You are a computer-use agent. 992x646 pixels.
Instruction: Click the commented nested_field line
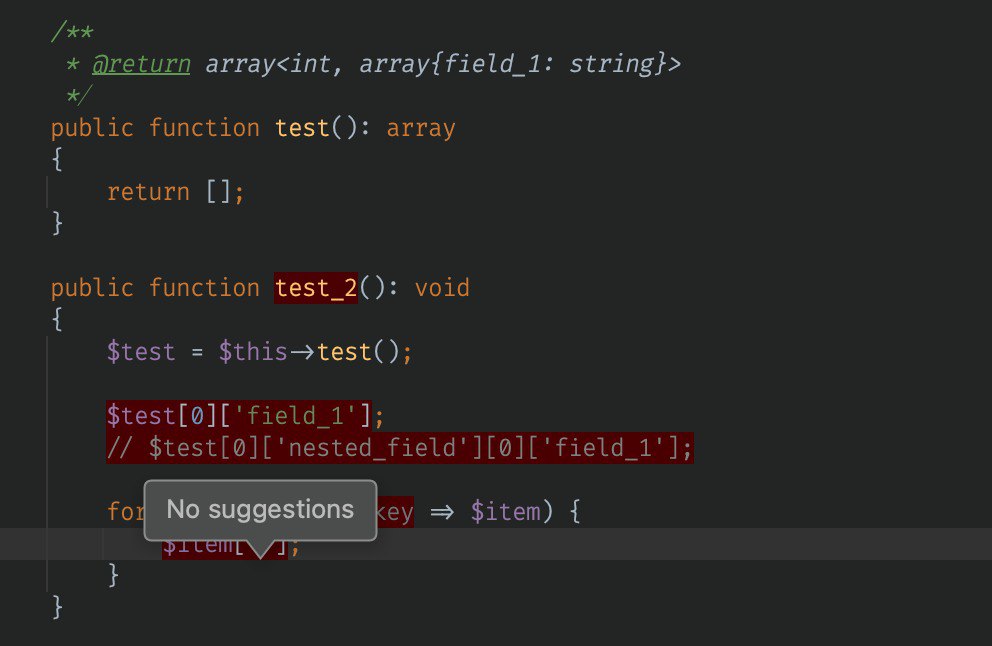click(x=400, y=448)
